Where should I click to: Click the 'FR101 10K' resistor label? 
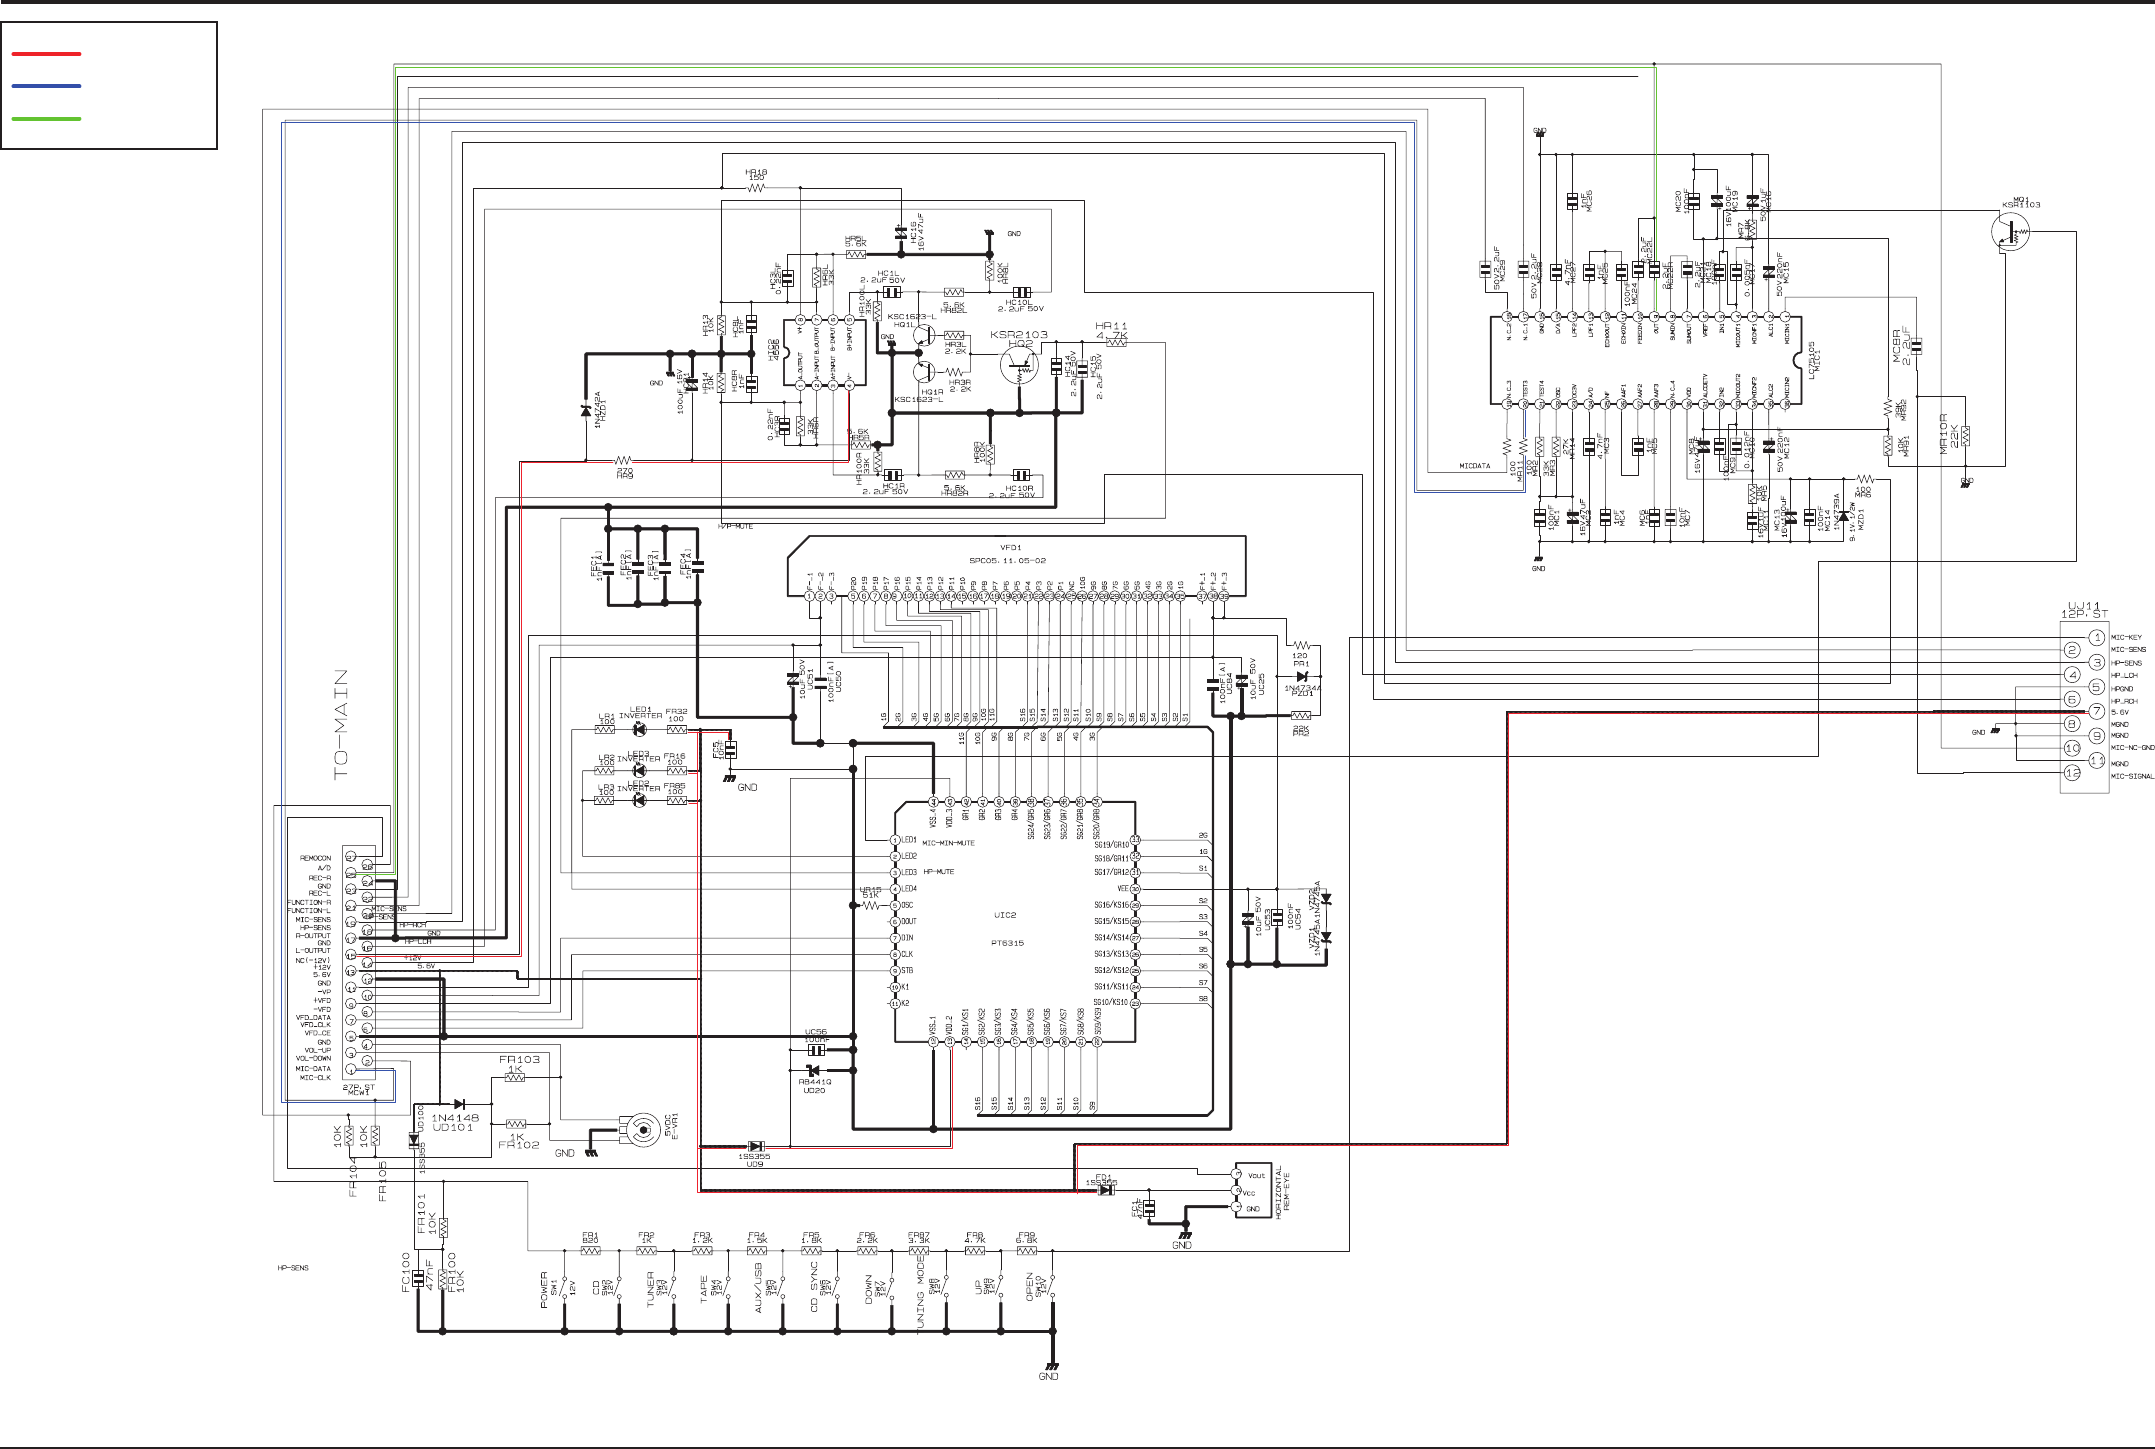tap(427, 1216)
